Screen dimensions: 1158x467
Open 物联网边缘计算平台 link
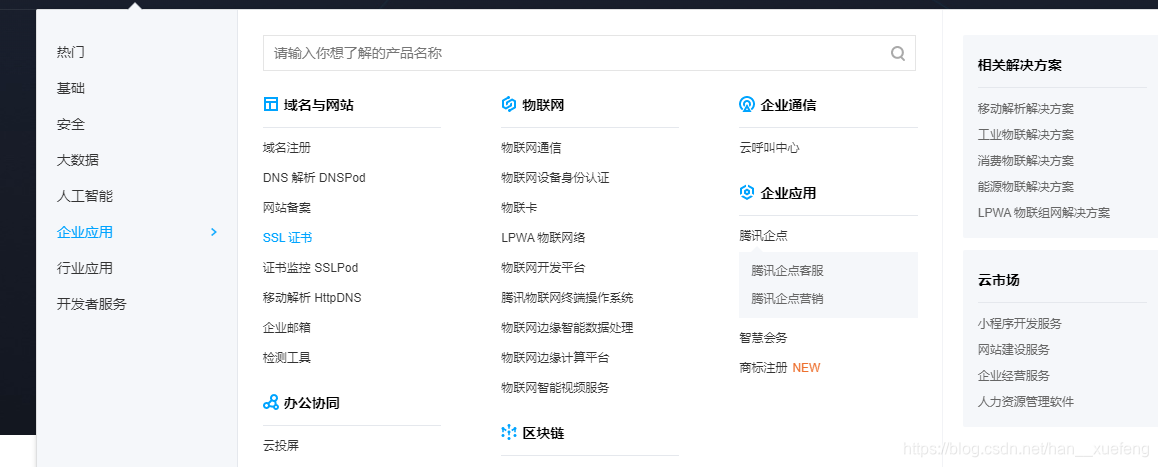pyautogui.click(x=555, y=358)
